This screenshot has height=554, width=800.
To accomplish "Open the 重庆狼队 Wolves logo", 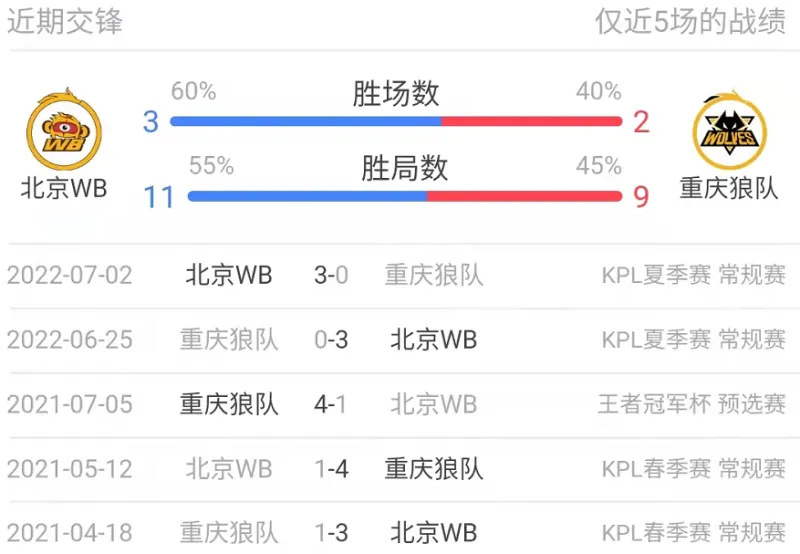I will 730,130.
